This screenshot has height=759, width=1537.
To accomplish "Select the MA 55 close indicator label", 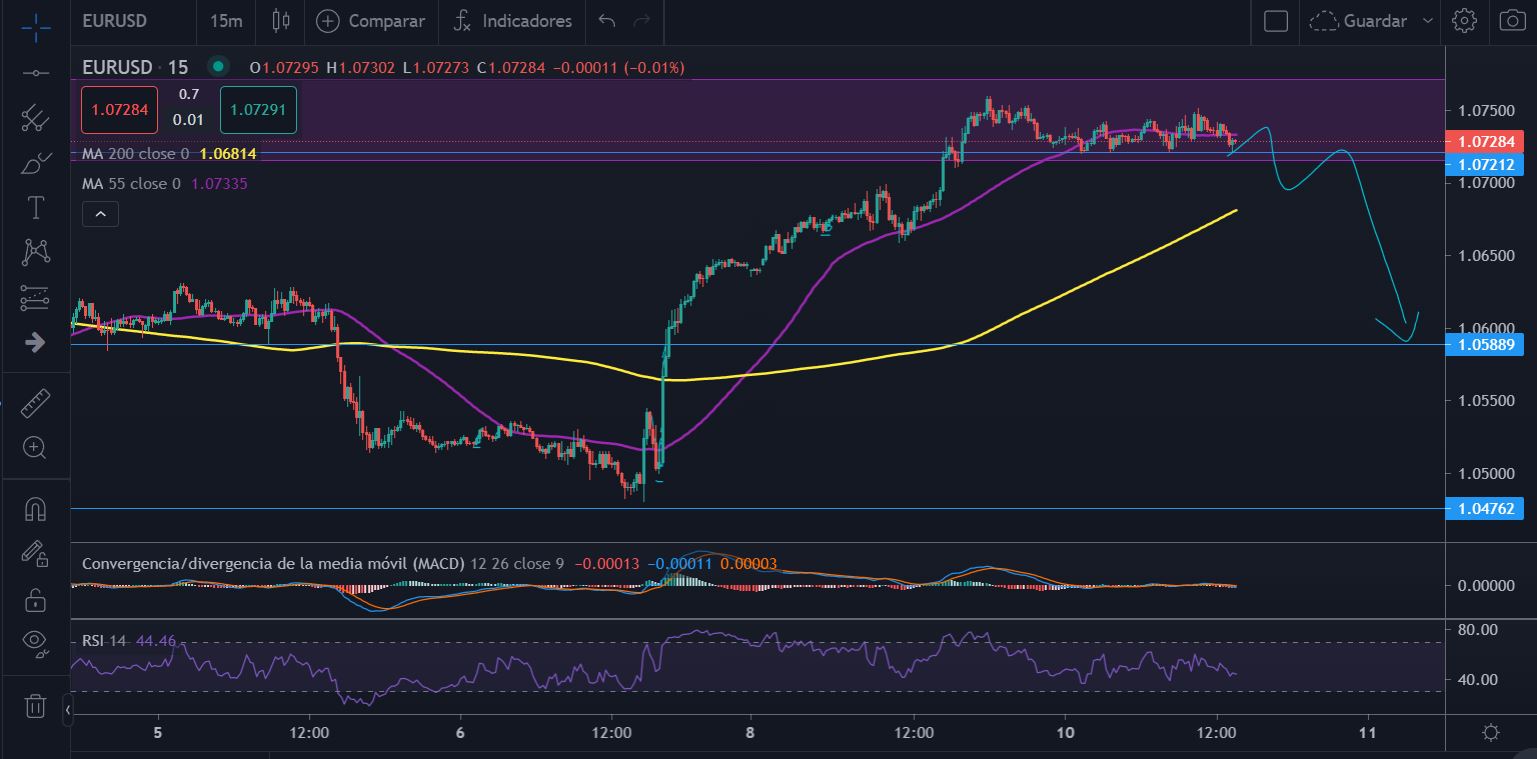I will click(x=131, y=184).
